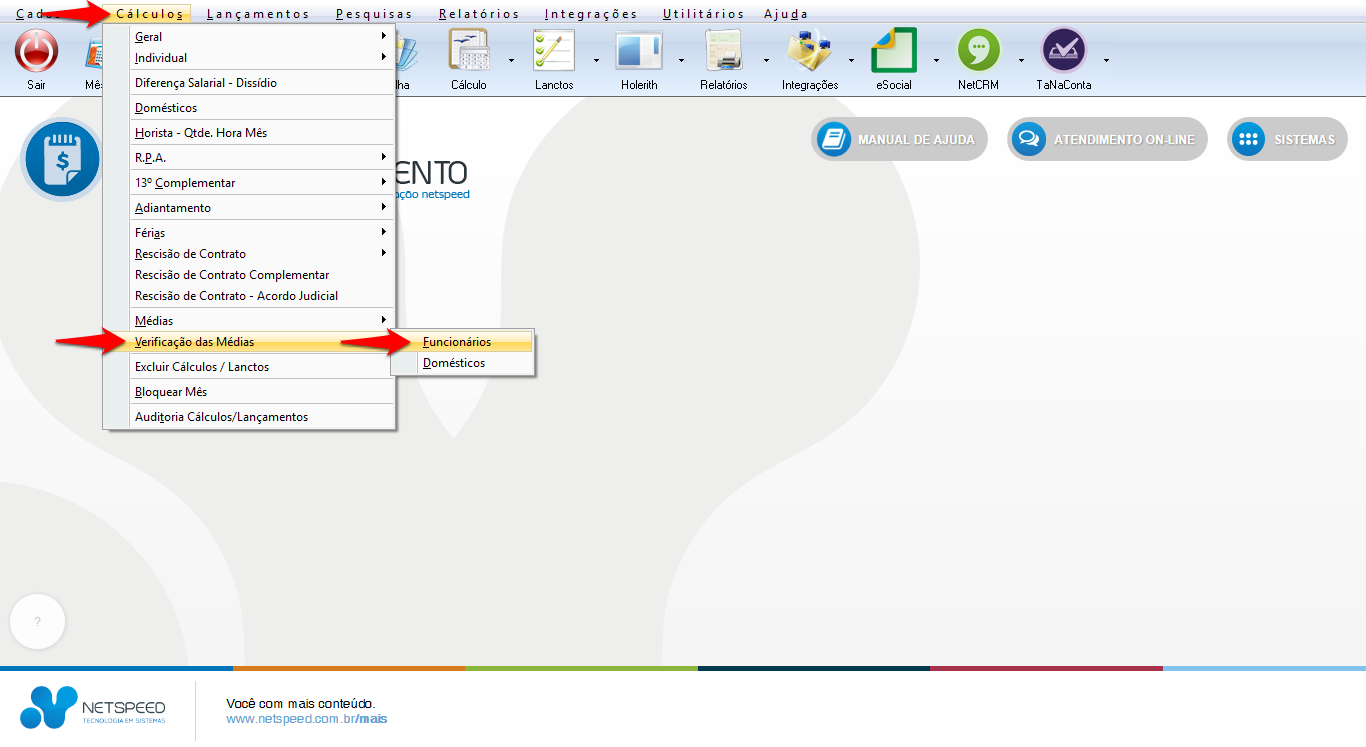1366x747 pixels.
Task: Open the Relatórios printer toolbar icon
Action: pyautogui.click(x=724, y=50)
